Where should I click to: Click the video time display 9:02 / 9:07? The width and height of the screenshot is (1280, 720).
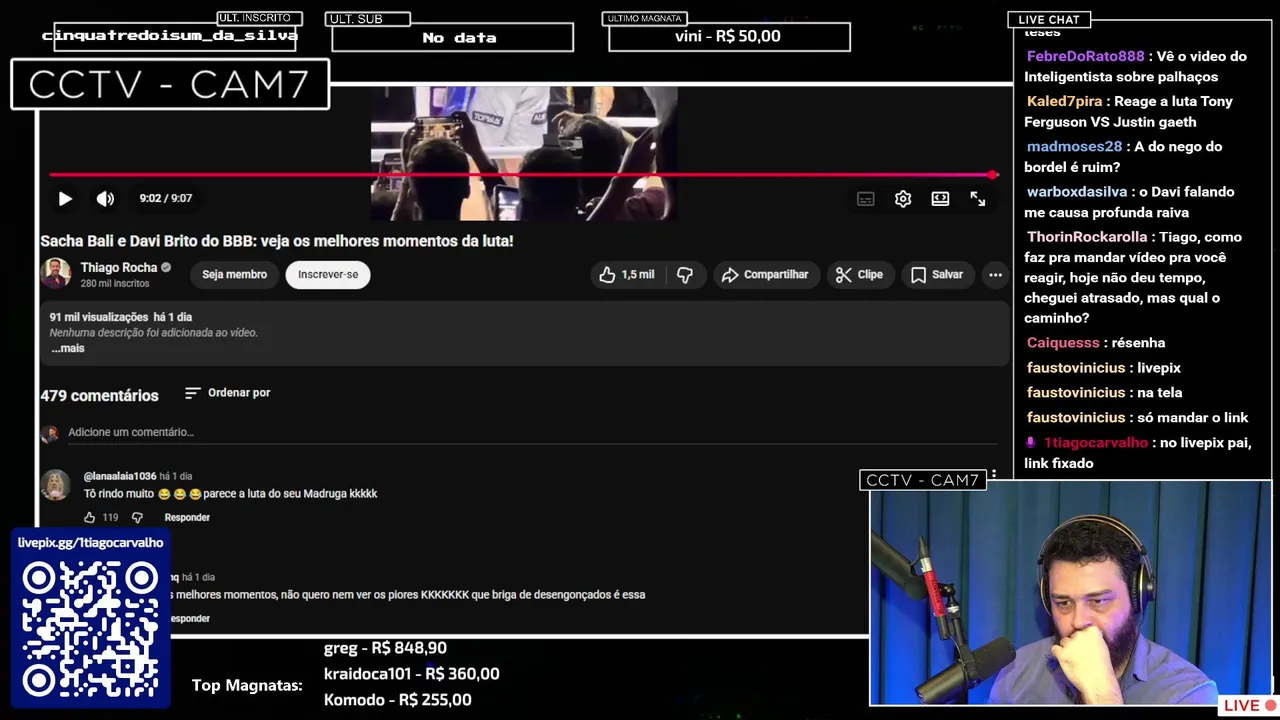(x=166, y=199)
